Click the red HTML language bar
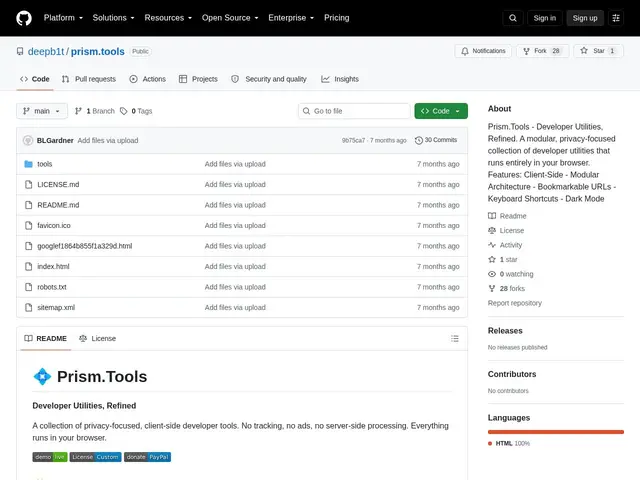Image resolution: width=640 pixels, height=480 pixels. [x=556, y=432]
